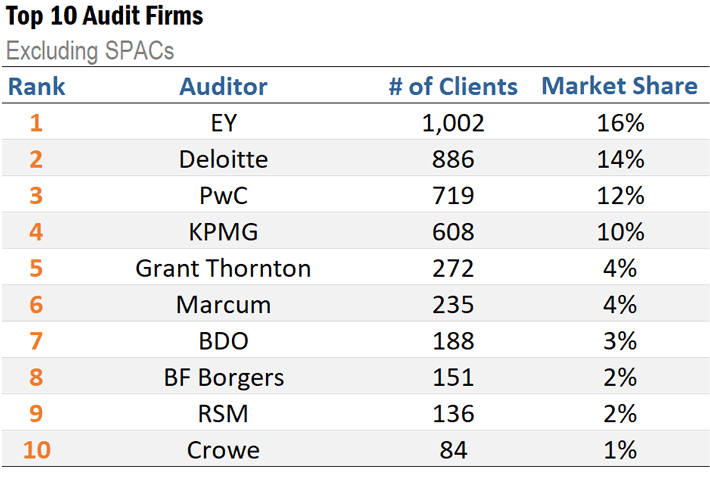Select the Crowe auditor cell
The image size is (710, 493).
pos(223,450)
